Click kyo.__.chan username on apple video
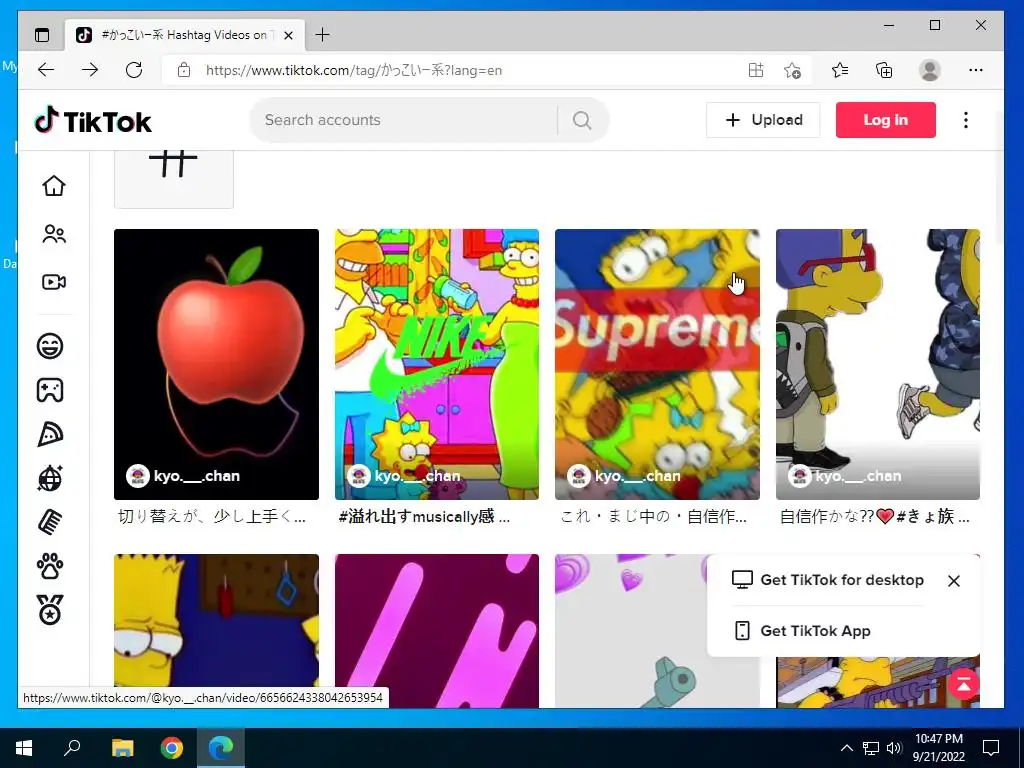1024x768 pixels. pos(197,476)
